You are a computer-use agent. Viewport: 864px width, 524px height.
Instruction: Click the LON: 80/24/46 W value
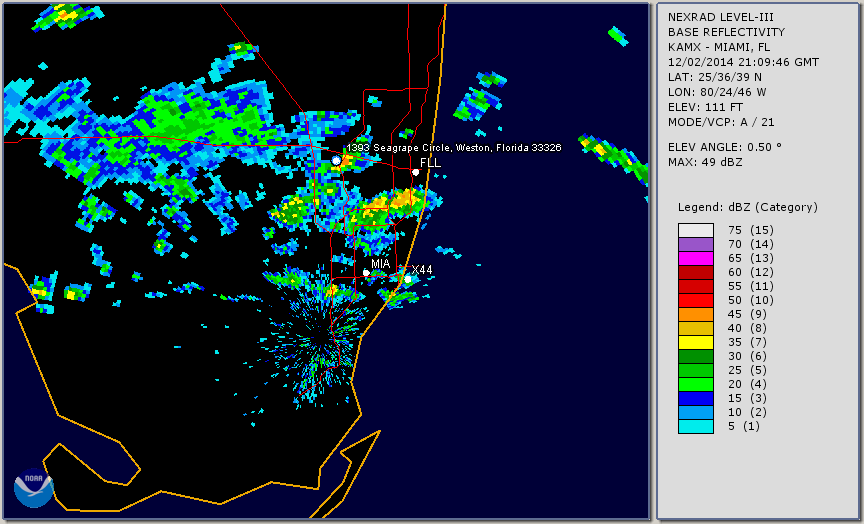pyautogui.click(x=717, y=92)
